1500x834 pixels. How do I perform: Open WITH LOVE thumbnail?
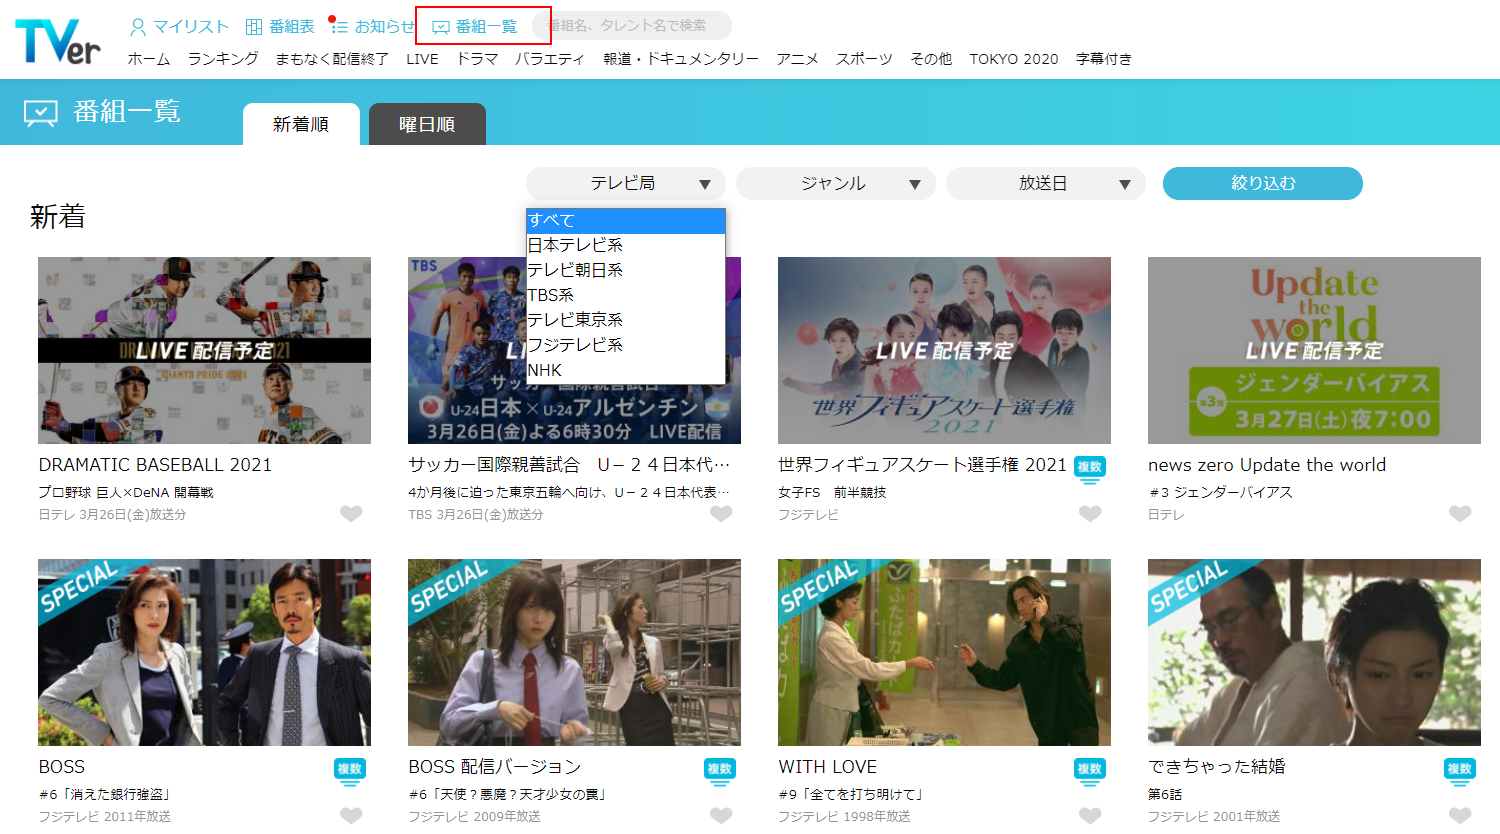944,652
